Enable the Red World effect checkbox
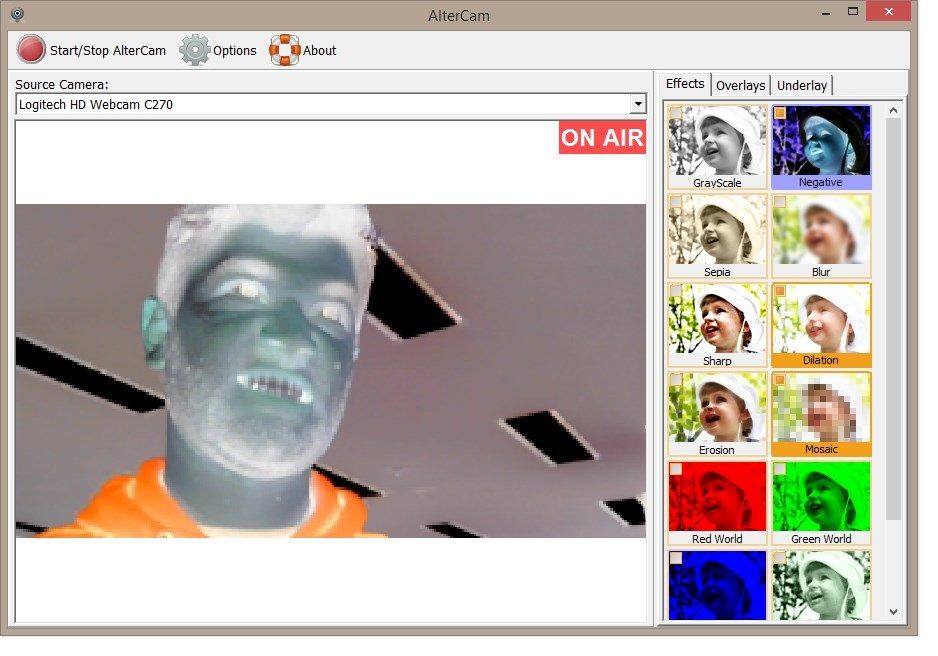Screen dimensions: 938x656 (676, 469)
